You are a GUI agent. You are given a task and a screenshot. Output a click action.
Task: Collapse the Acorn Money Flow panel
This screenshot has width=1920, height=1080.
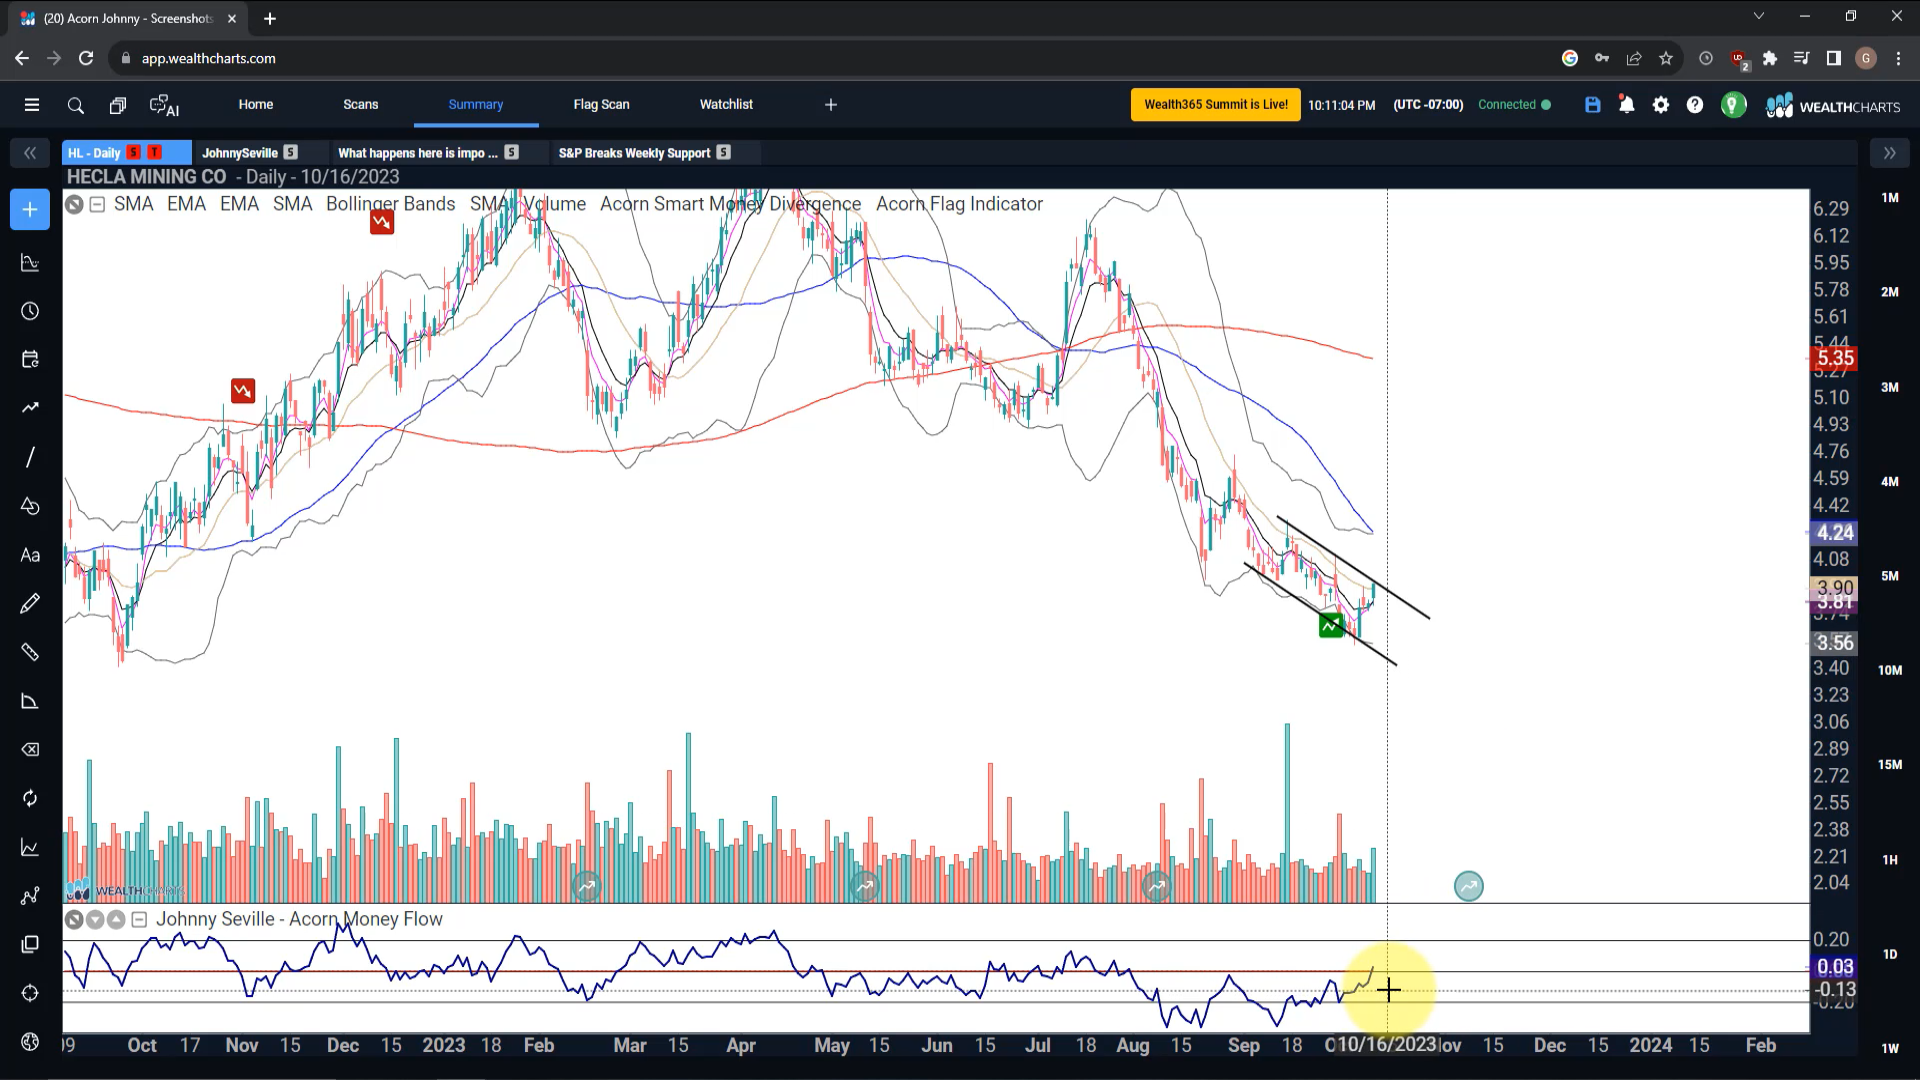coord(139,919)
